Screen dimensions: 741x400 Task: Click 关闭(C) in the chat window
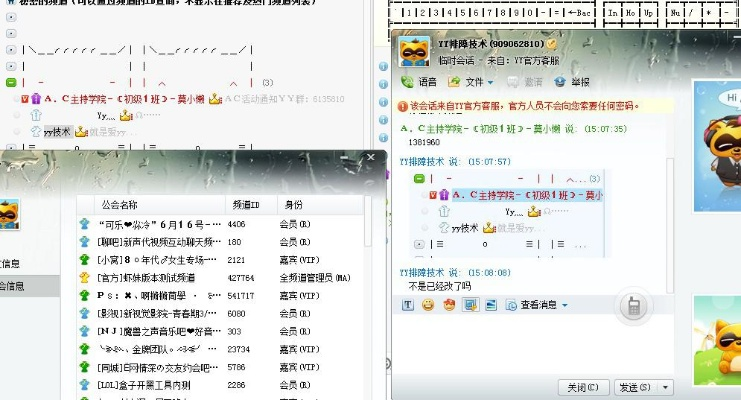coord(583,388)
